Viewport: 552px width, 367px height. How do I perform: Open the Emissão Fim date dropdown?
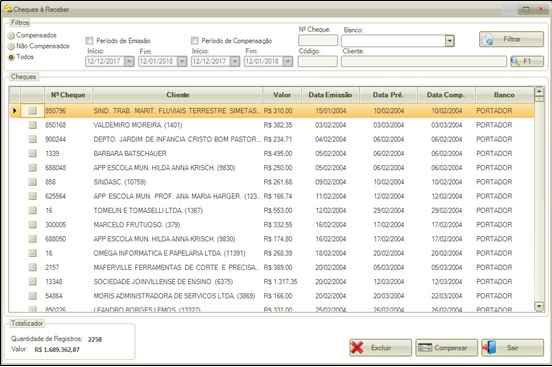pyautogui.click(x=182, y=61)
